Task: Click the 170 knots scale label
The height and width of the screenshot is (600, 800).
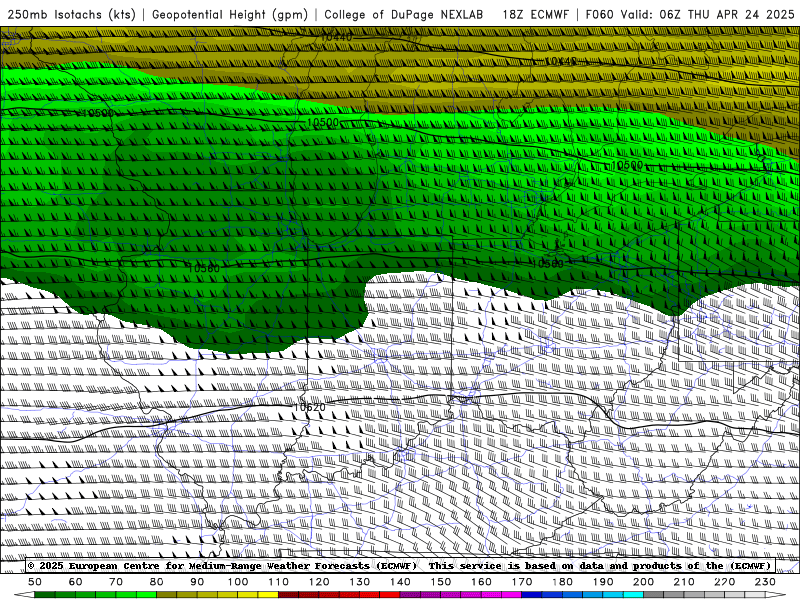Action: tap(522, 582)
